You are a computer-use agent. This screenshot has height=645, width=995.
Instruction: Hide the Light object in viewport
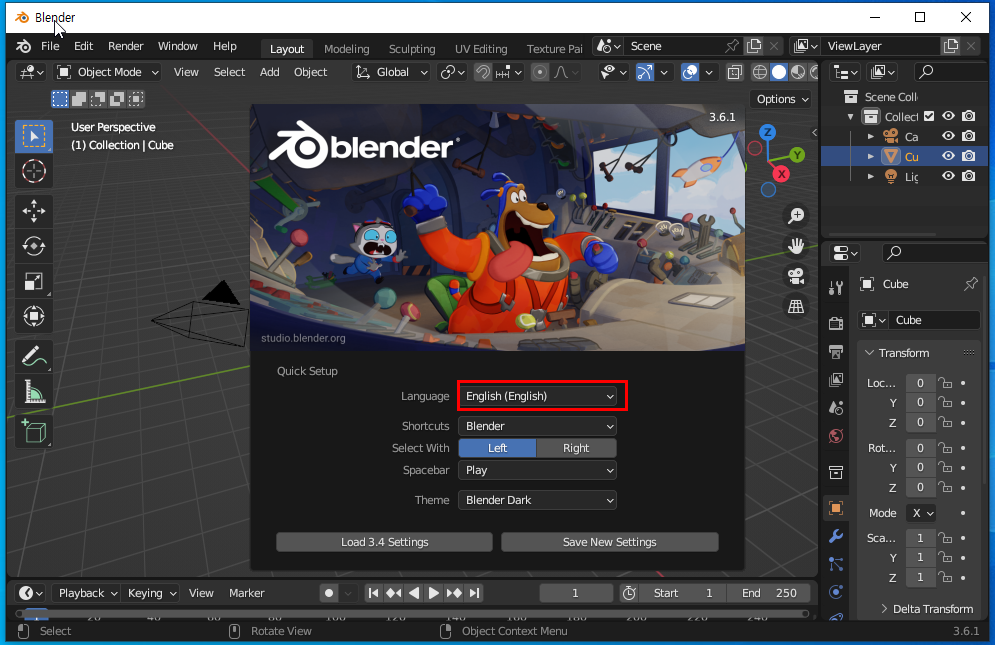click(x=948, y=176)
